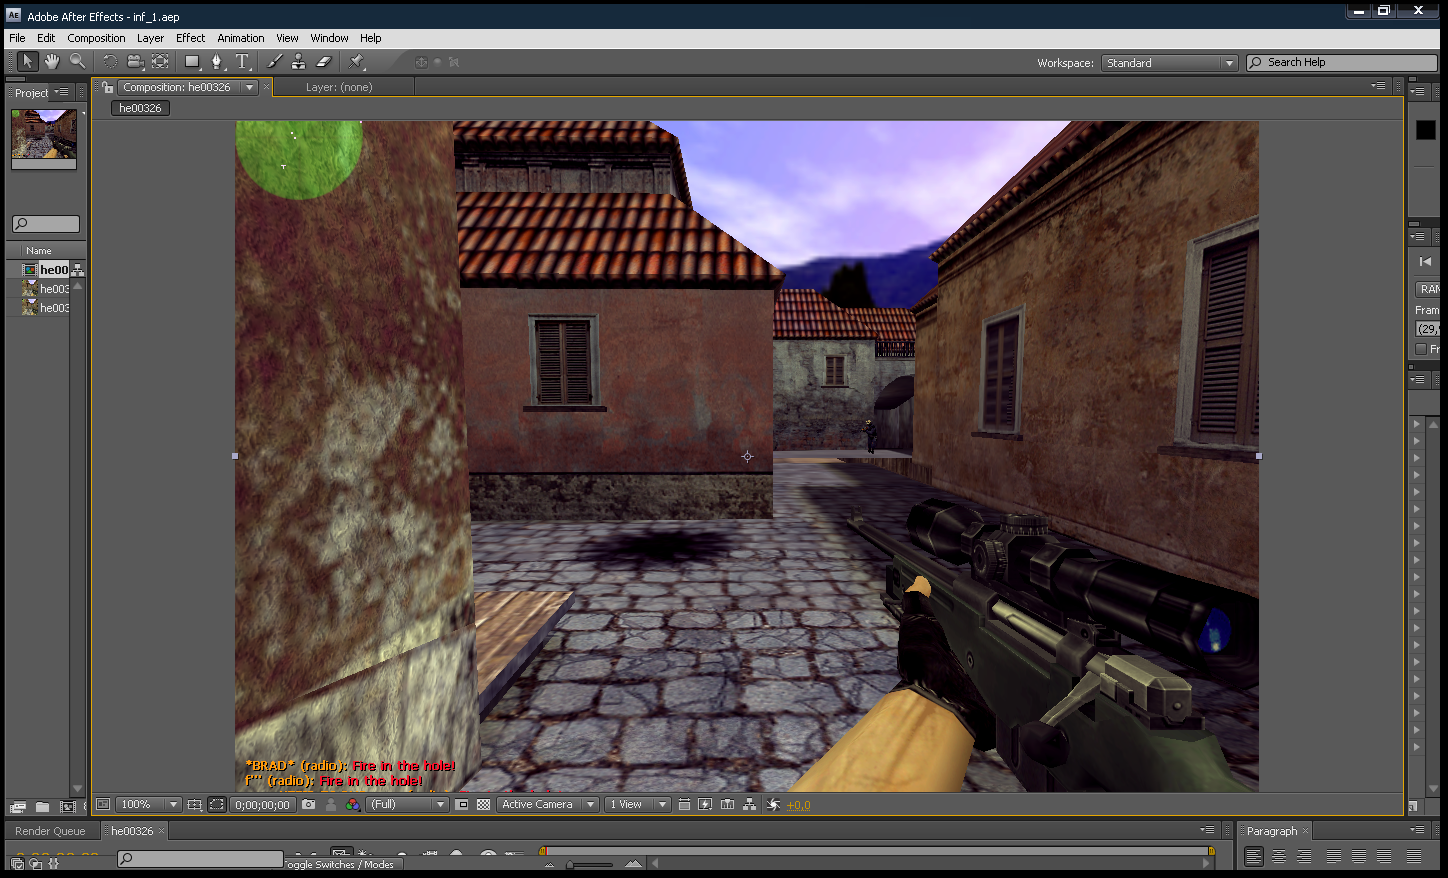Open the Timeline button in viewer footer
Screen dimensions: 1448x878
(727, 804)
